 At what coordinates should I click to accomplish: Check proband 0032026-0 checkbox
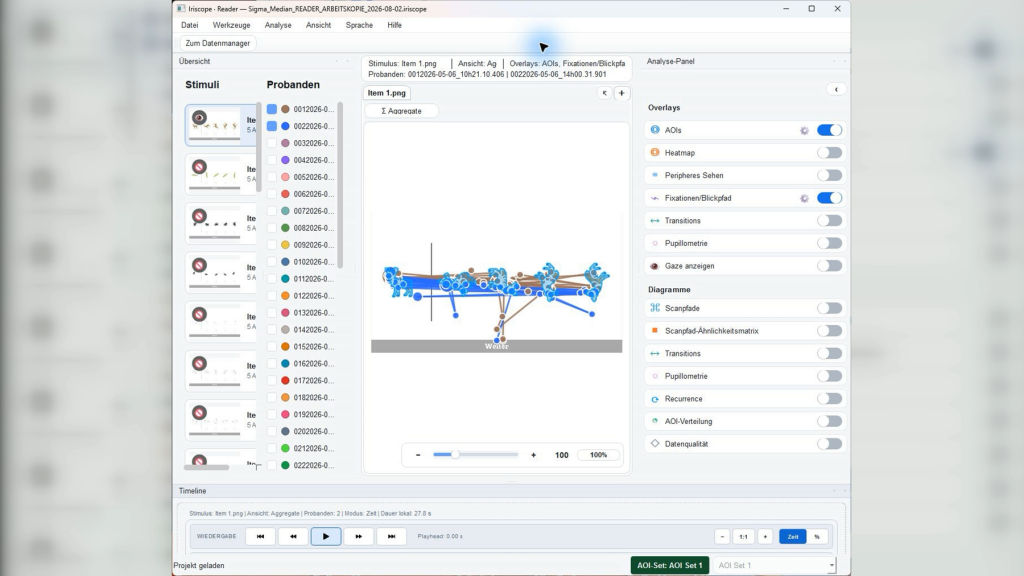tap(272, 143)
